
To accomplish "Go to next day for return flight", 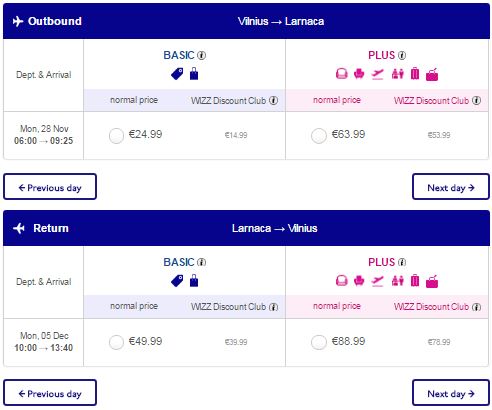I will click(x=451, y=393).
